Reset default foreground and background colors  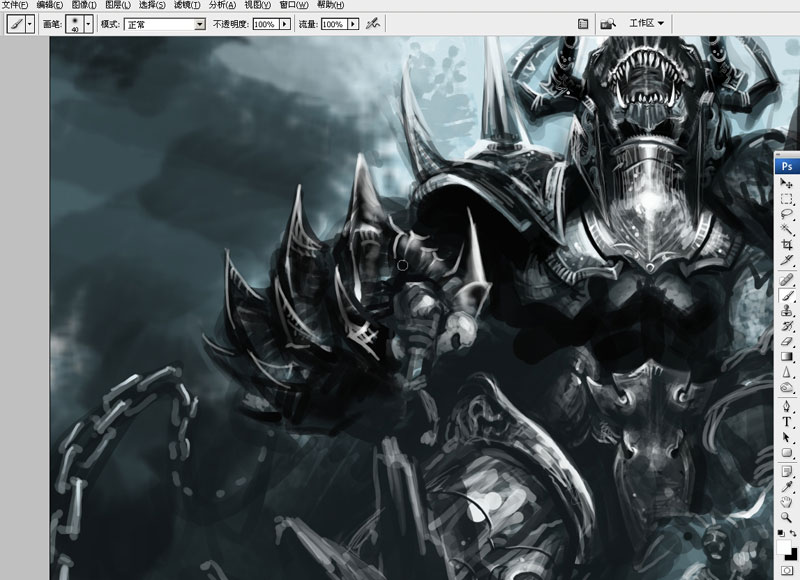(781, 533)
